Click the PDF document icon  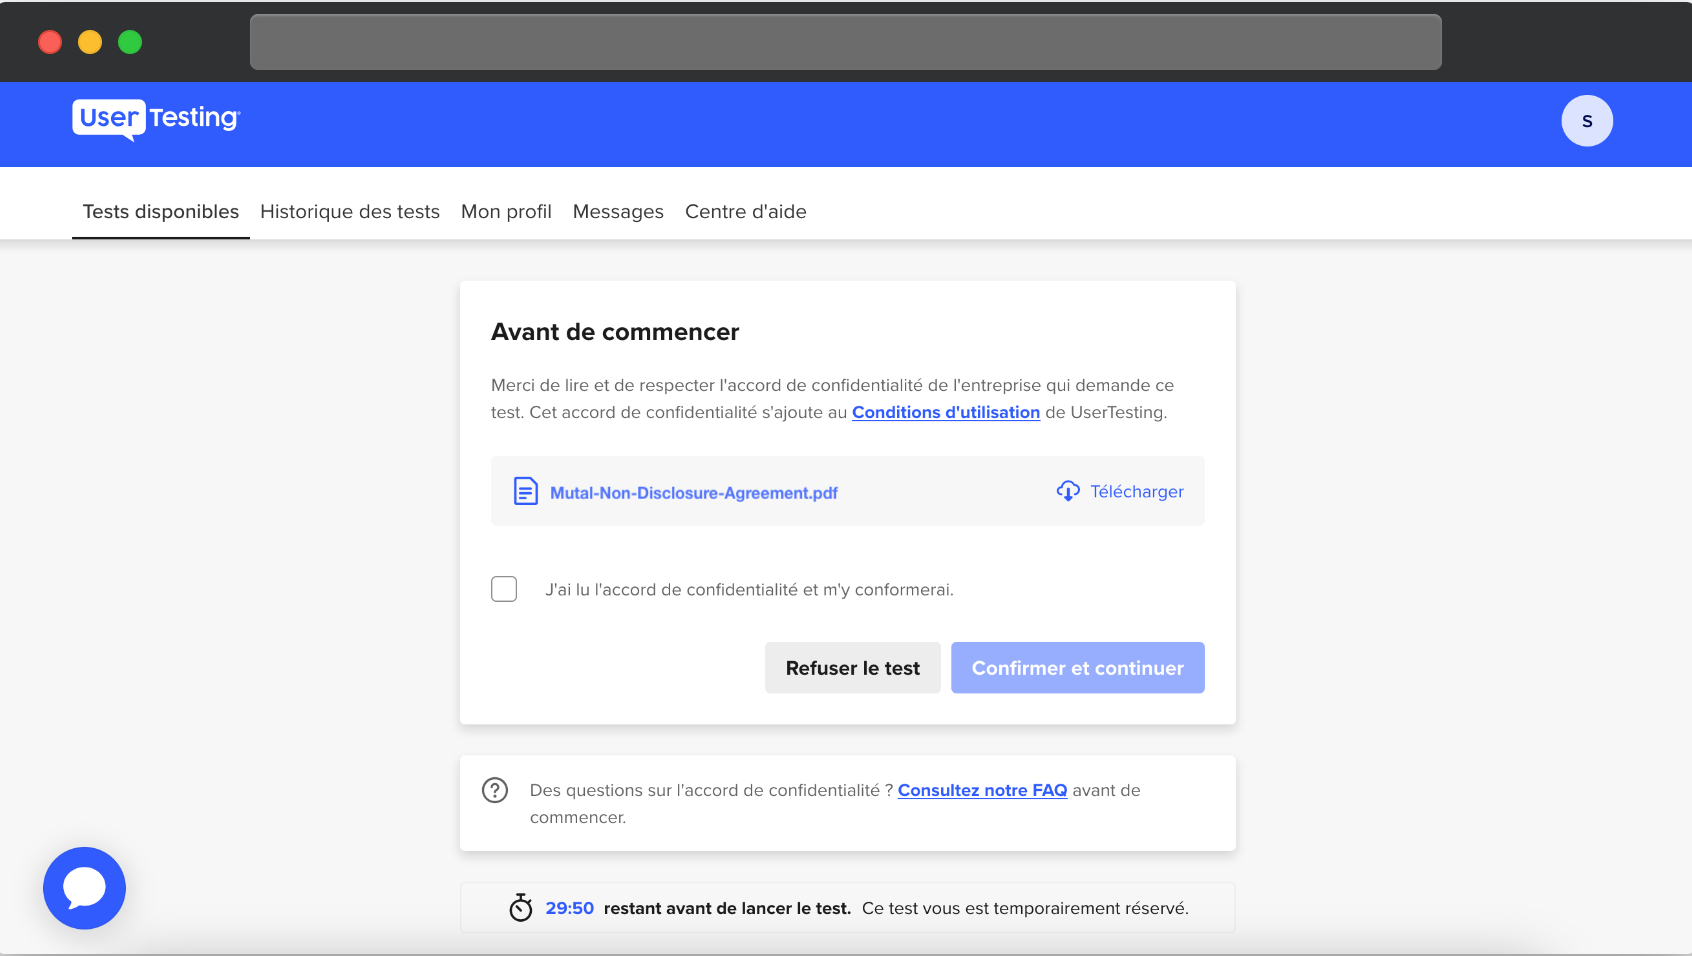tap(526, 491)
